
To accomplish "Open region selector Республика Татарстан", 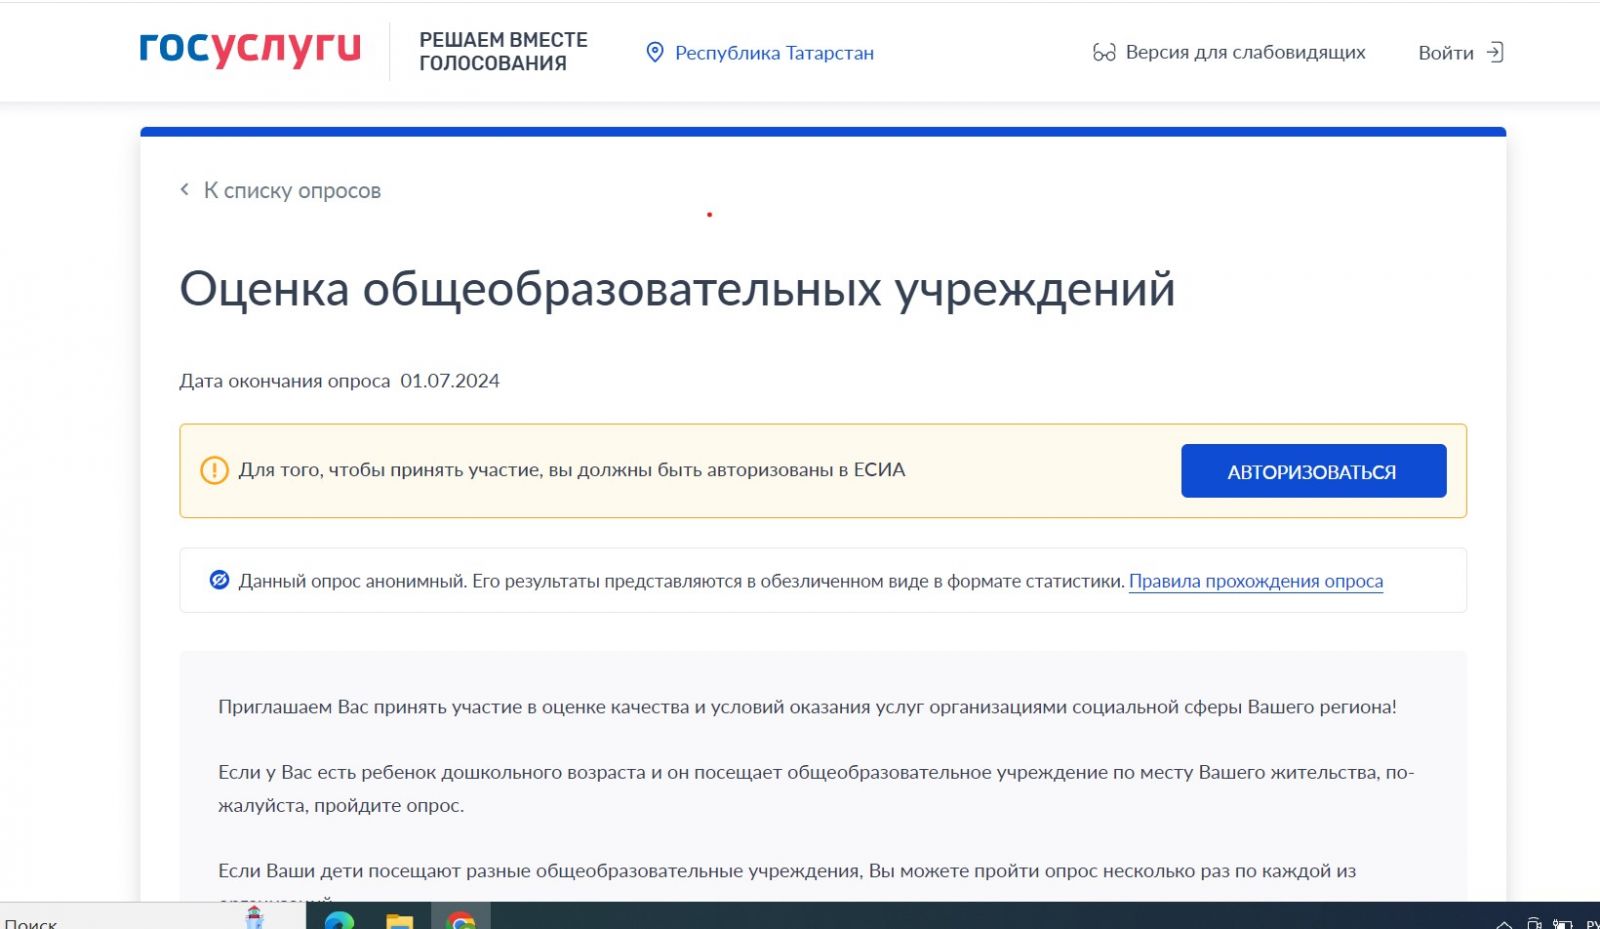I will tap(773, 53).
